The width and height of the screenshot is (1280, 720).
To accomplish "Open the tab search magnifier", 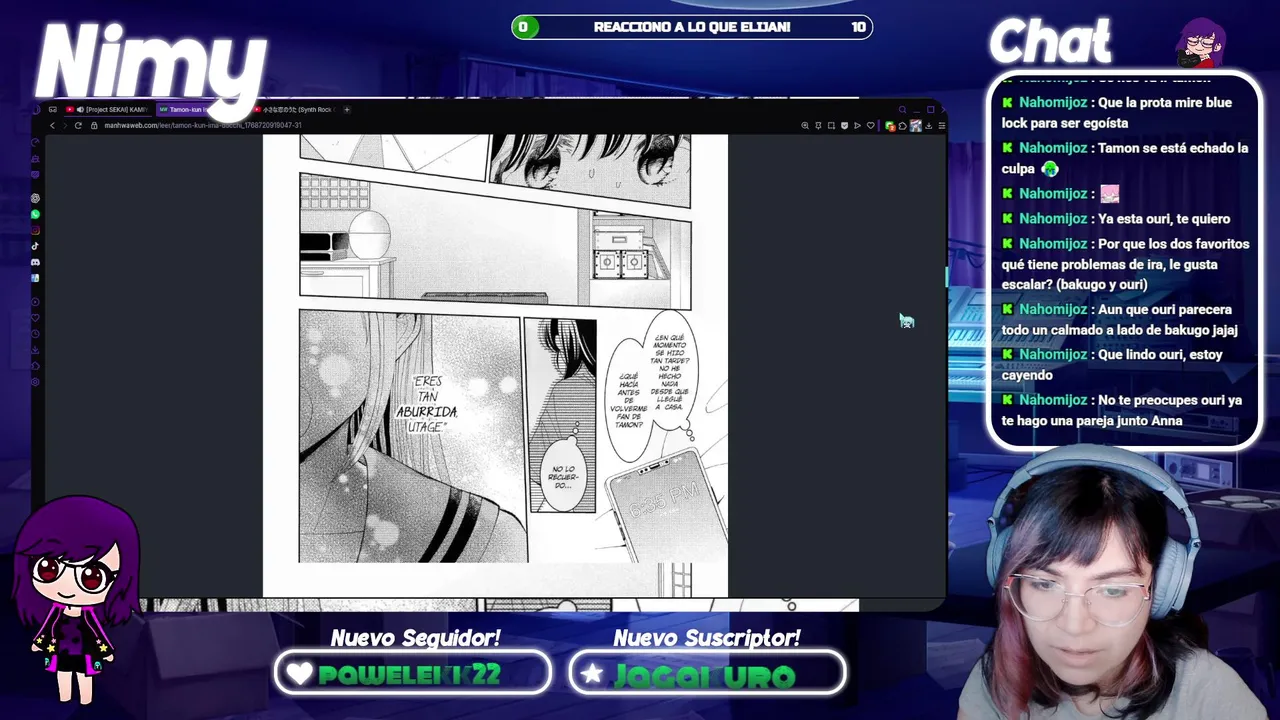I will [902, 109].
